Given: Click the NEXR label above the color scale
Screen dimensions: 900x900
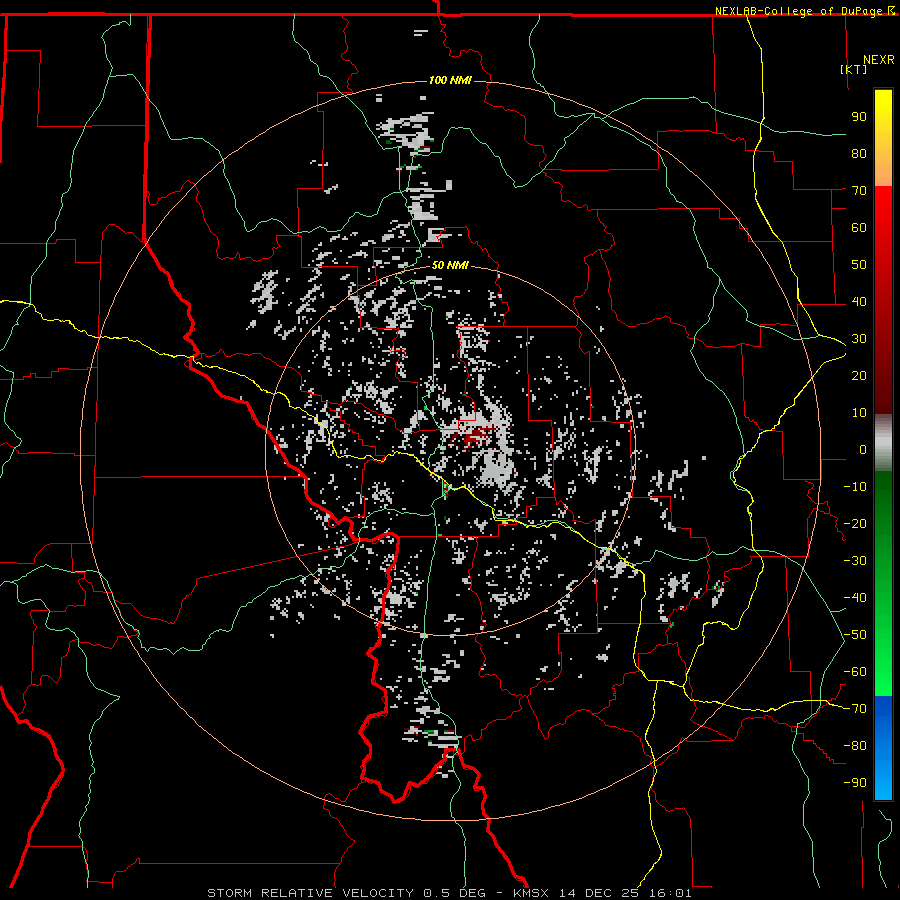Looking at the screenshot, I should [x=879, y=60].
